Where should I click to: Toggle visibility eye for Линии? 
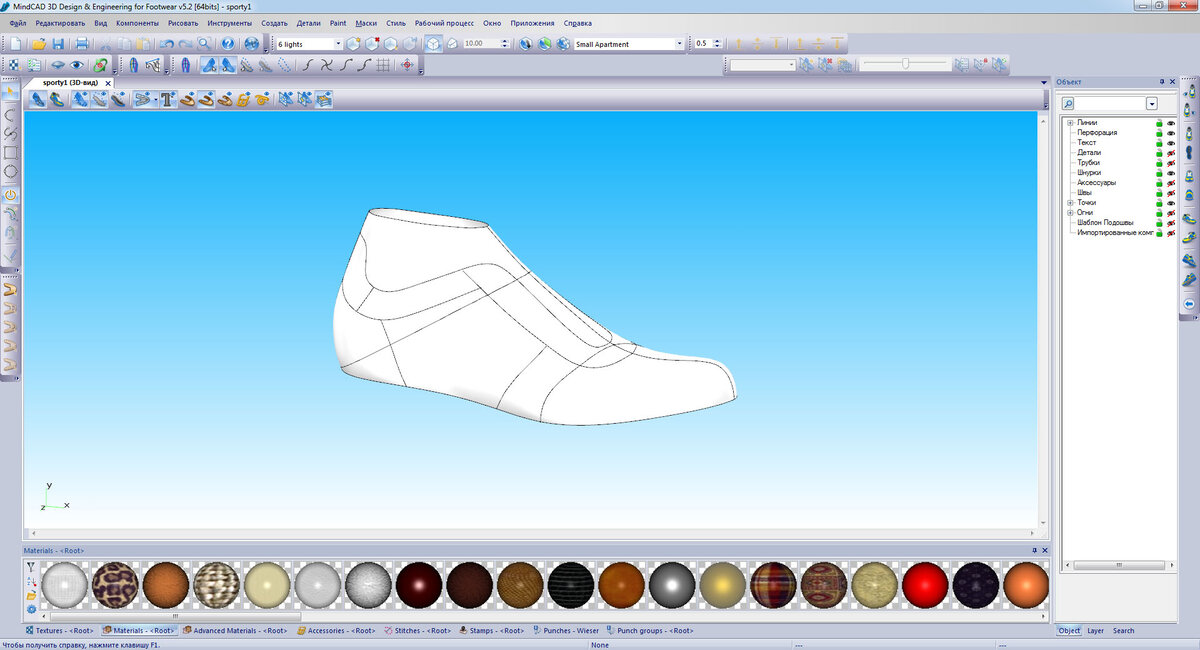click(x=1171, y=123)
